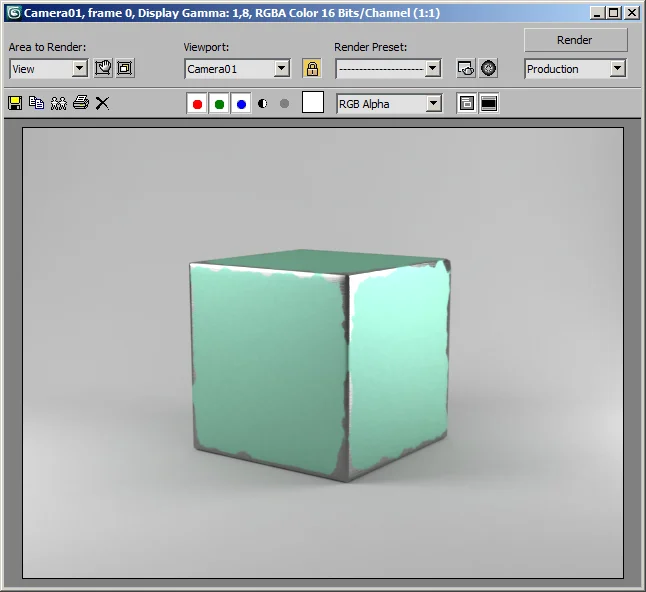Toggle the Lock to Viewport padlock
This screenshot has width=646, height=592.
312,68
